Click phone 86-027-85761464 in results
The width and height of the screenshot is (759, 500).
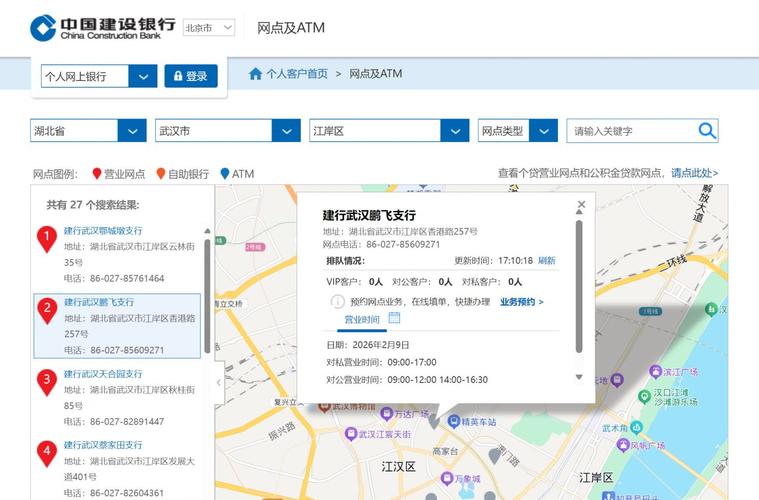pyautogui.click(x=114, y=278)
